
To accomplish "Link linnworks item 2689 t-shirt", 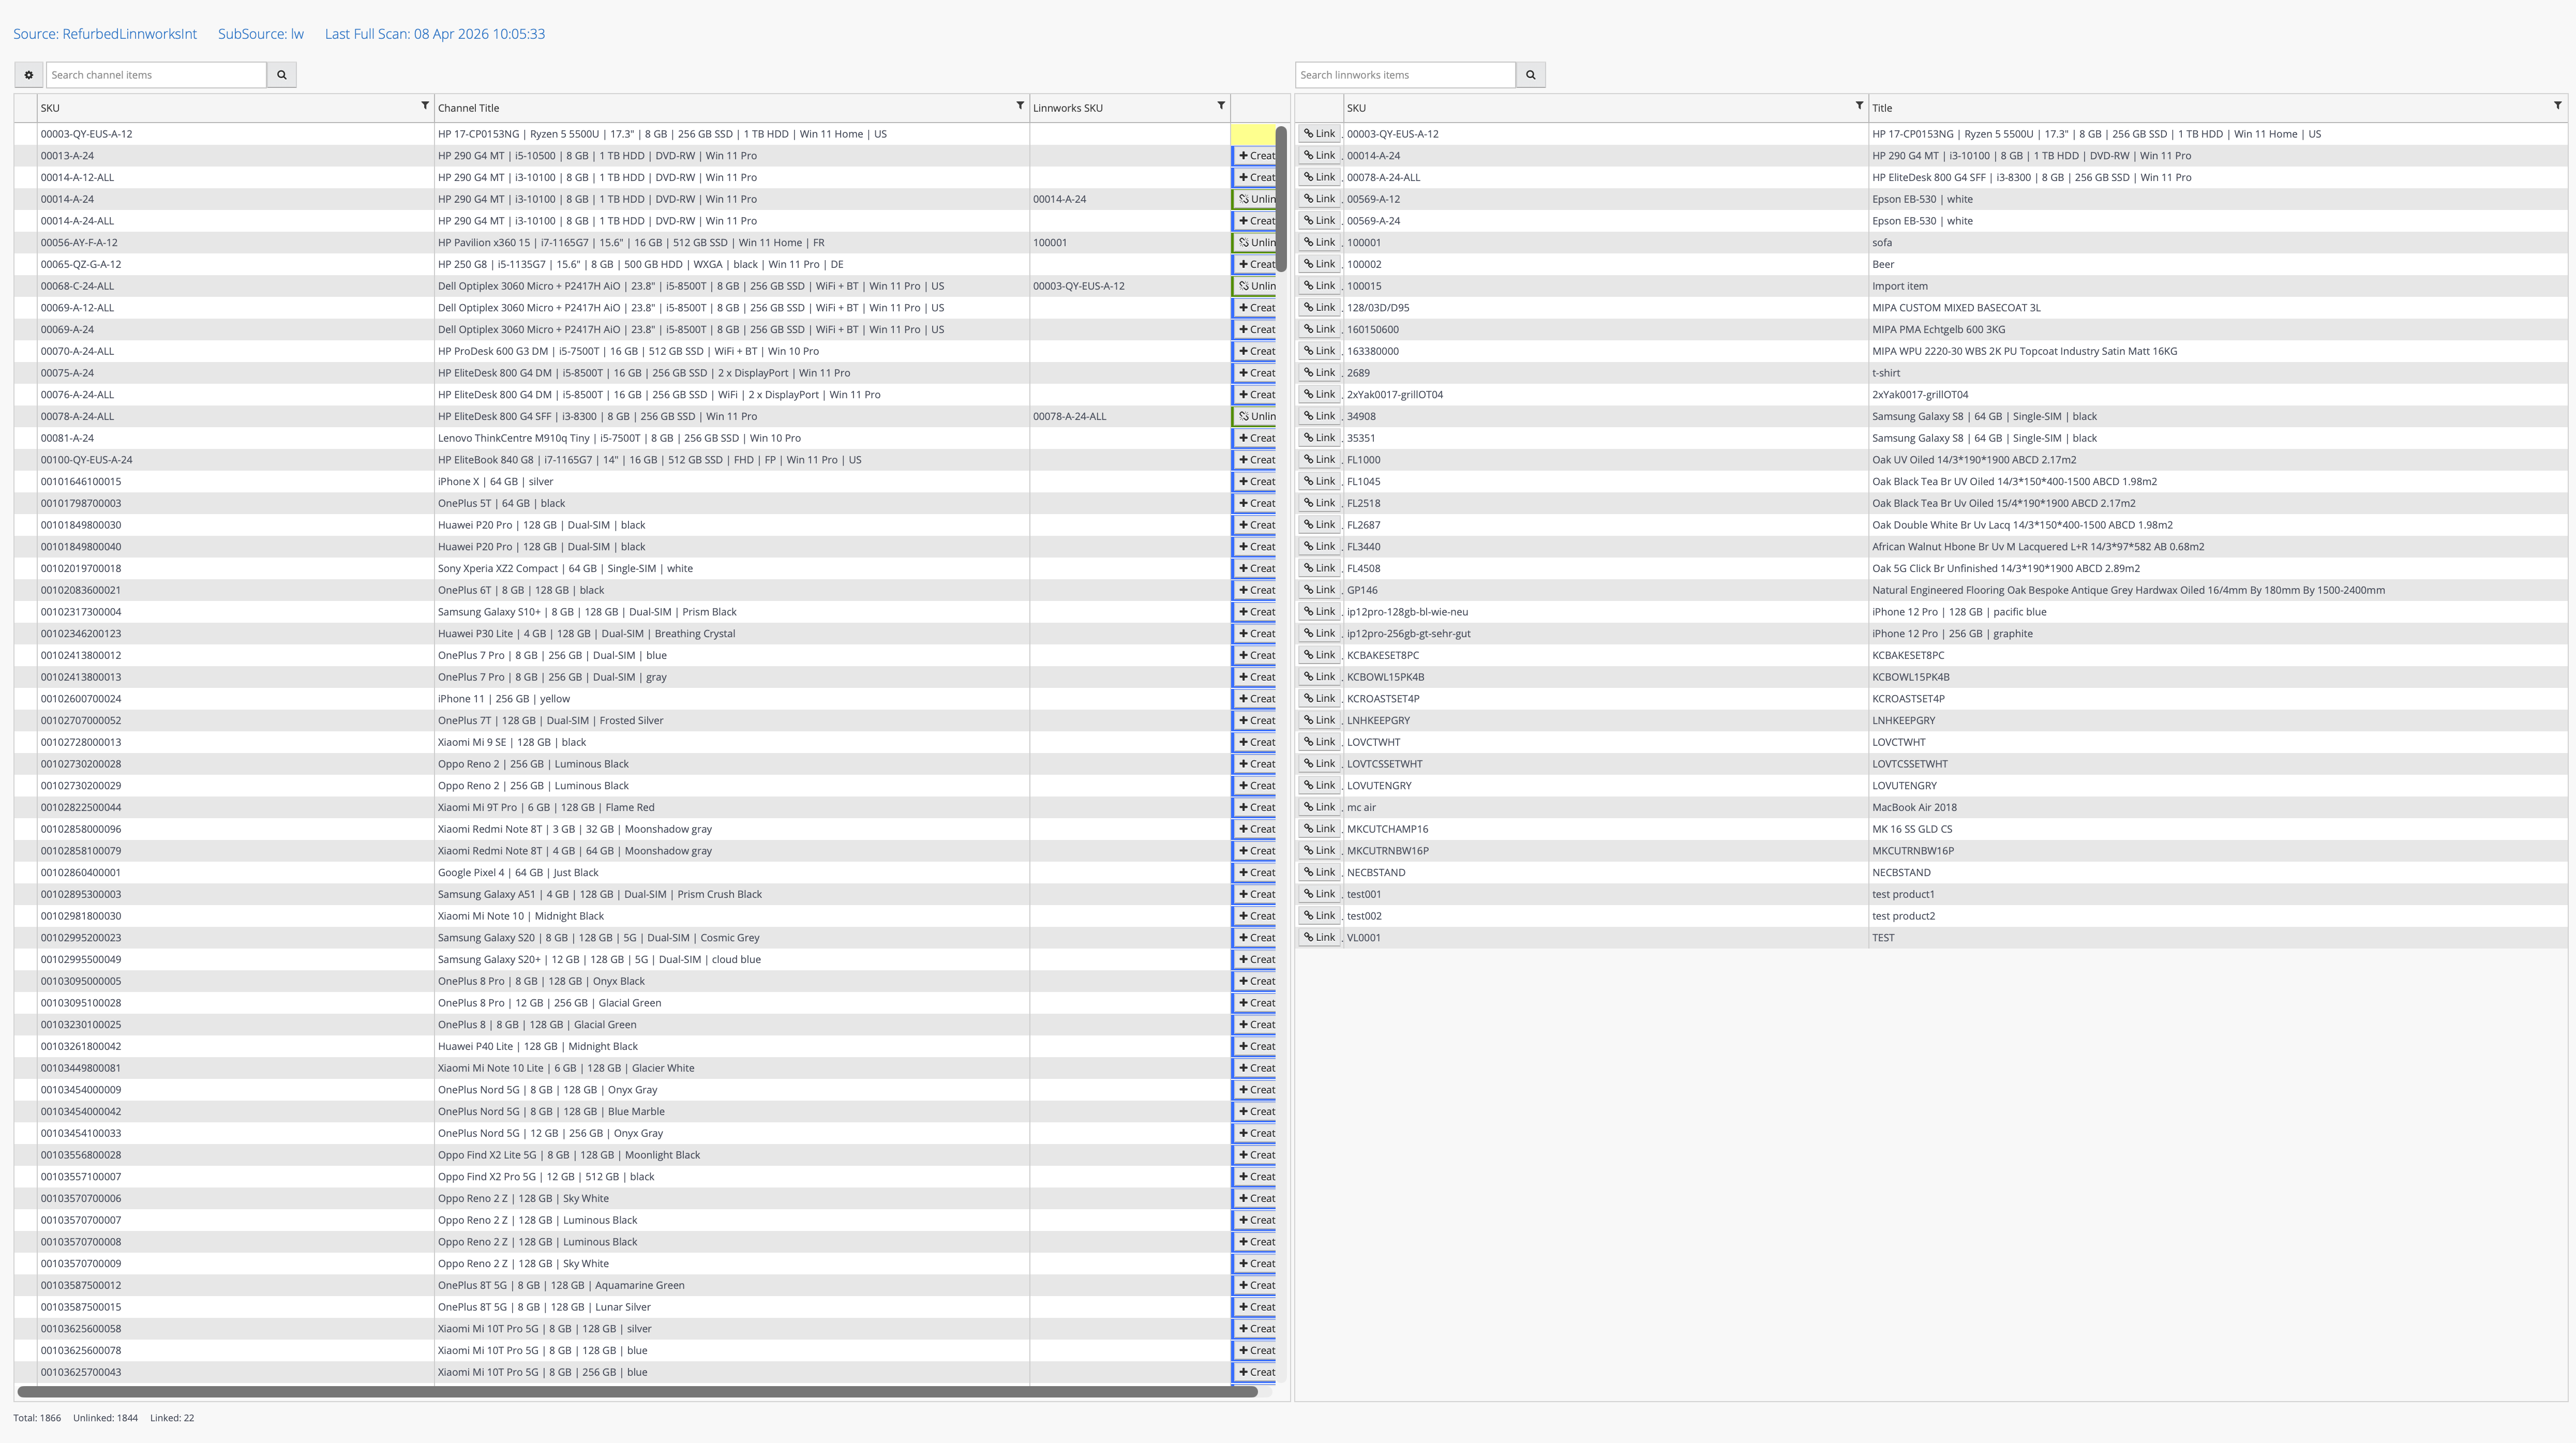I will click(1319, 373).
